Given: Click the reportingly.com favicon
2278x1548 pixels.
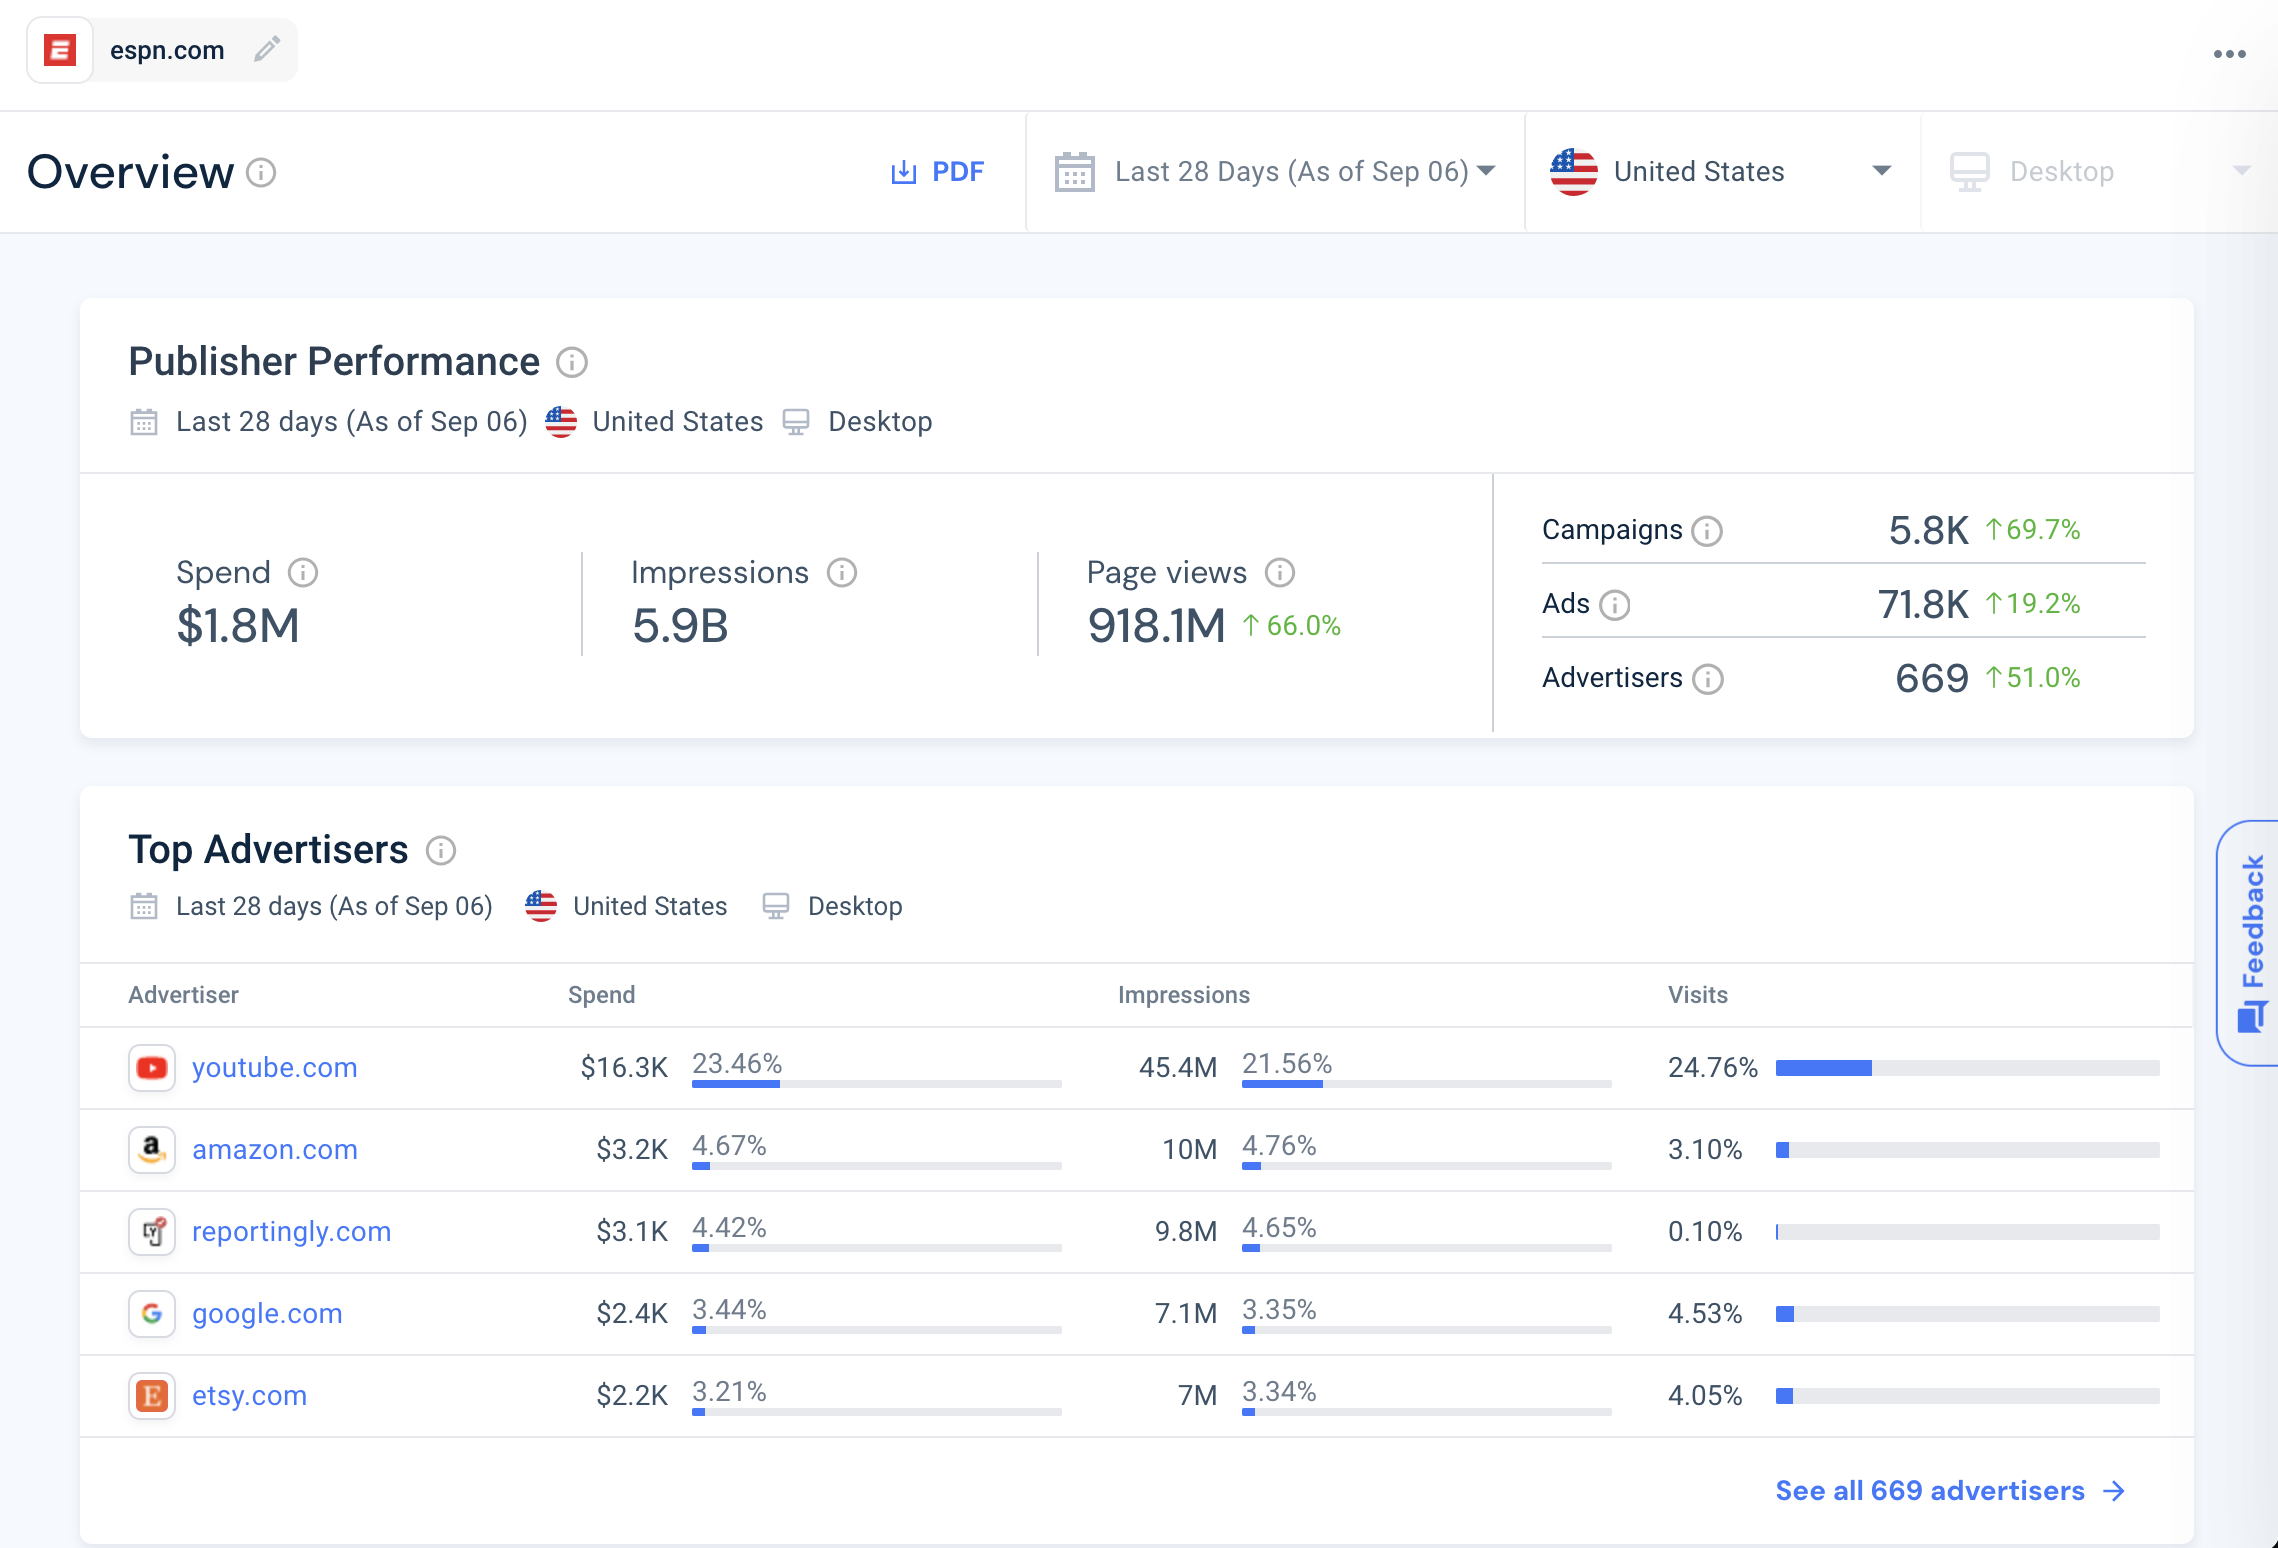Looking at the screenshot, I should 152,1232.
